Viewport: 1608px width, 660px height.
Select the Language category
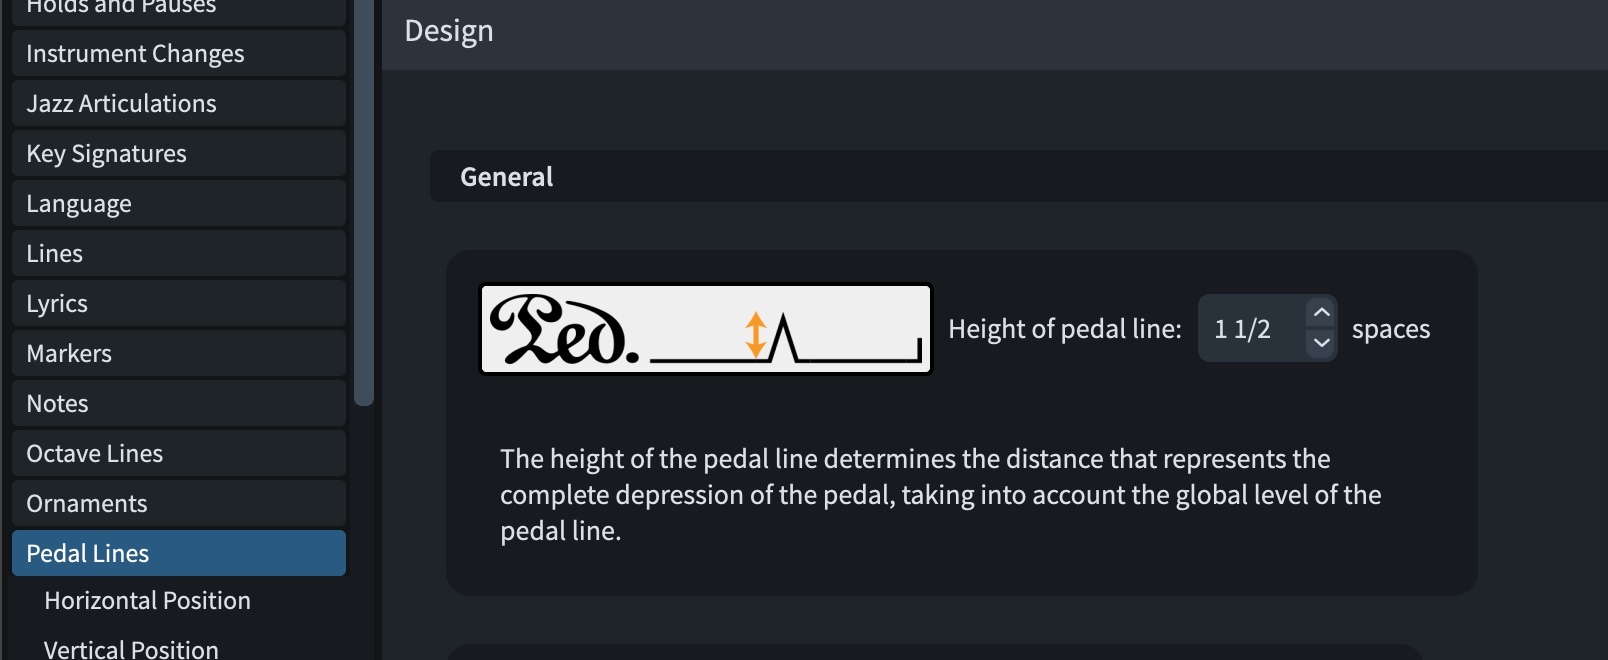pos(179,203)
